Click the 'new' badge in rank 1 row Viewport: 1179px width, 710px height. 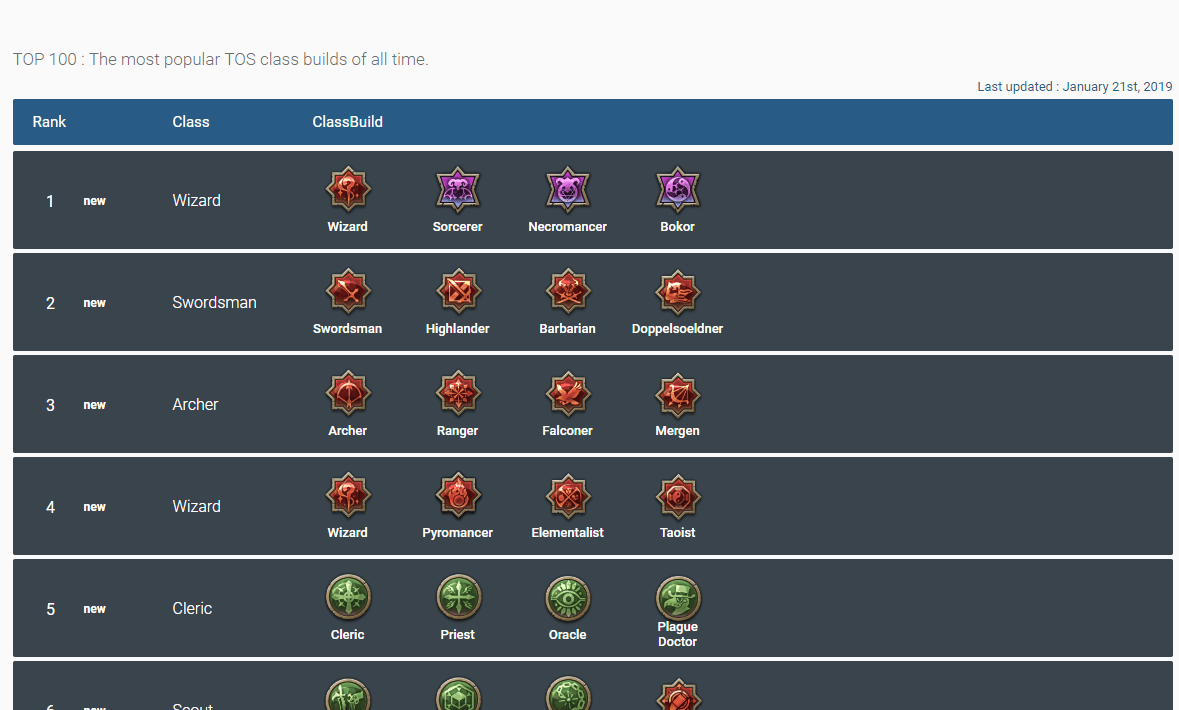[x=94, y=201]
